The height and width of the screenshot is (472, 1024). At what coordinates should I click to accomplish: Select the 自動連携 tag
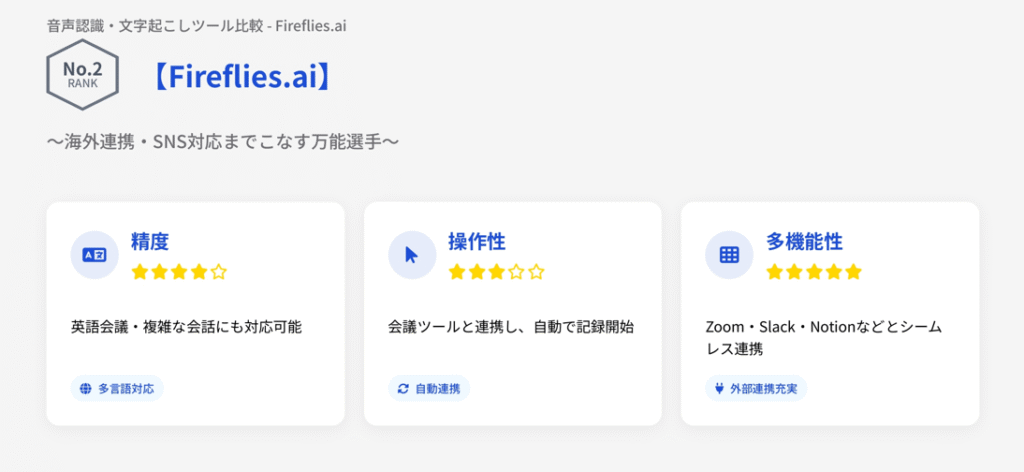click(428, 388)
